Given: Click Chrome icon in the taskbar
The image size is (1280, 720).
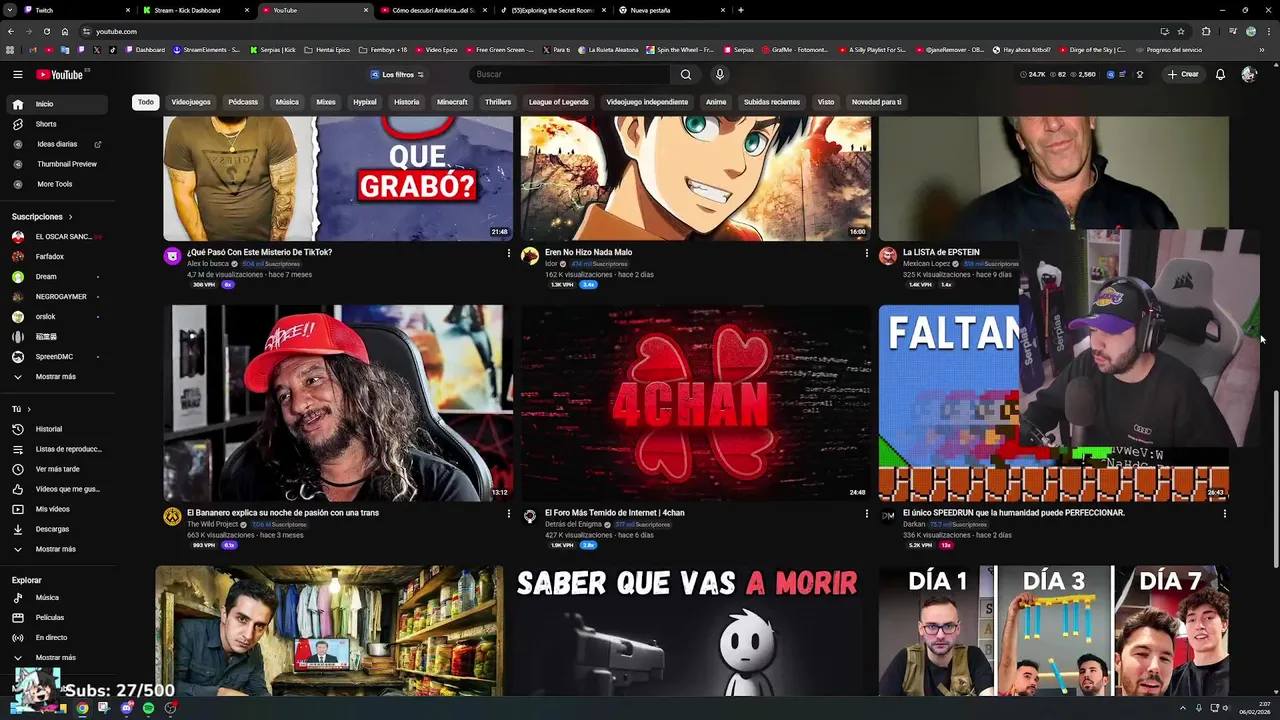Looking at the screenshot, I should point(82,708).
